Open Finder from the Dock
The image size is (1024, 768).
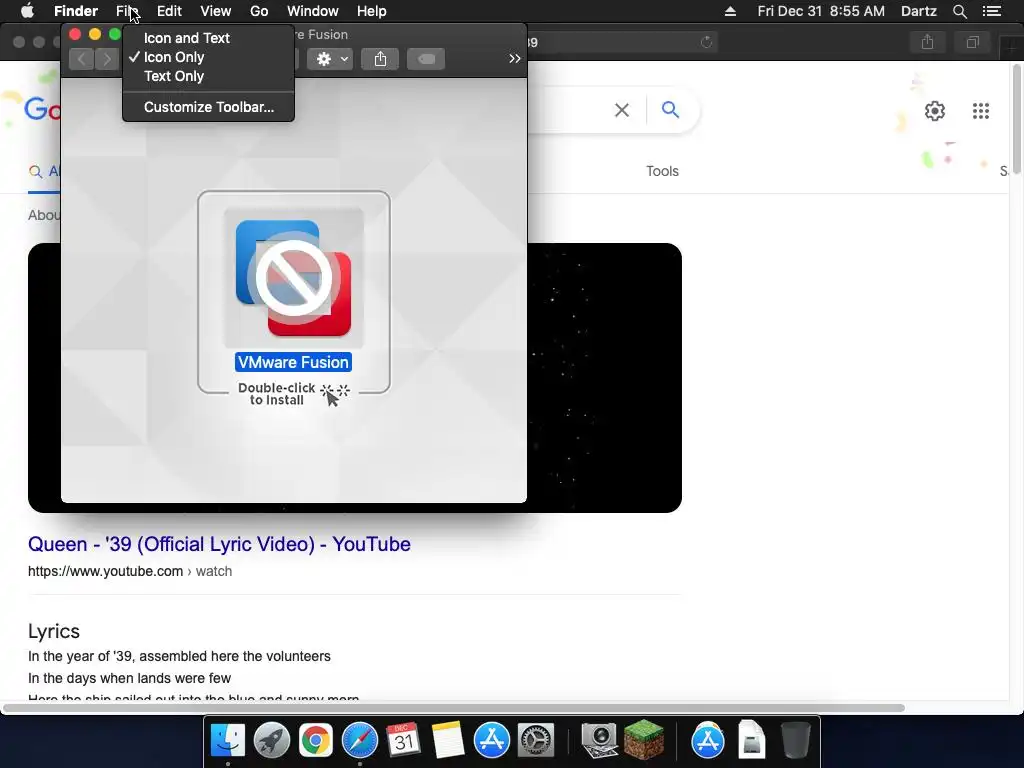[227, 741]
